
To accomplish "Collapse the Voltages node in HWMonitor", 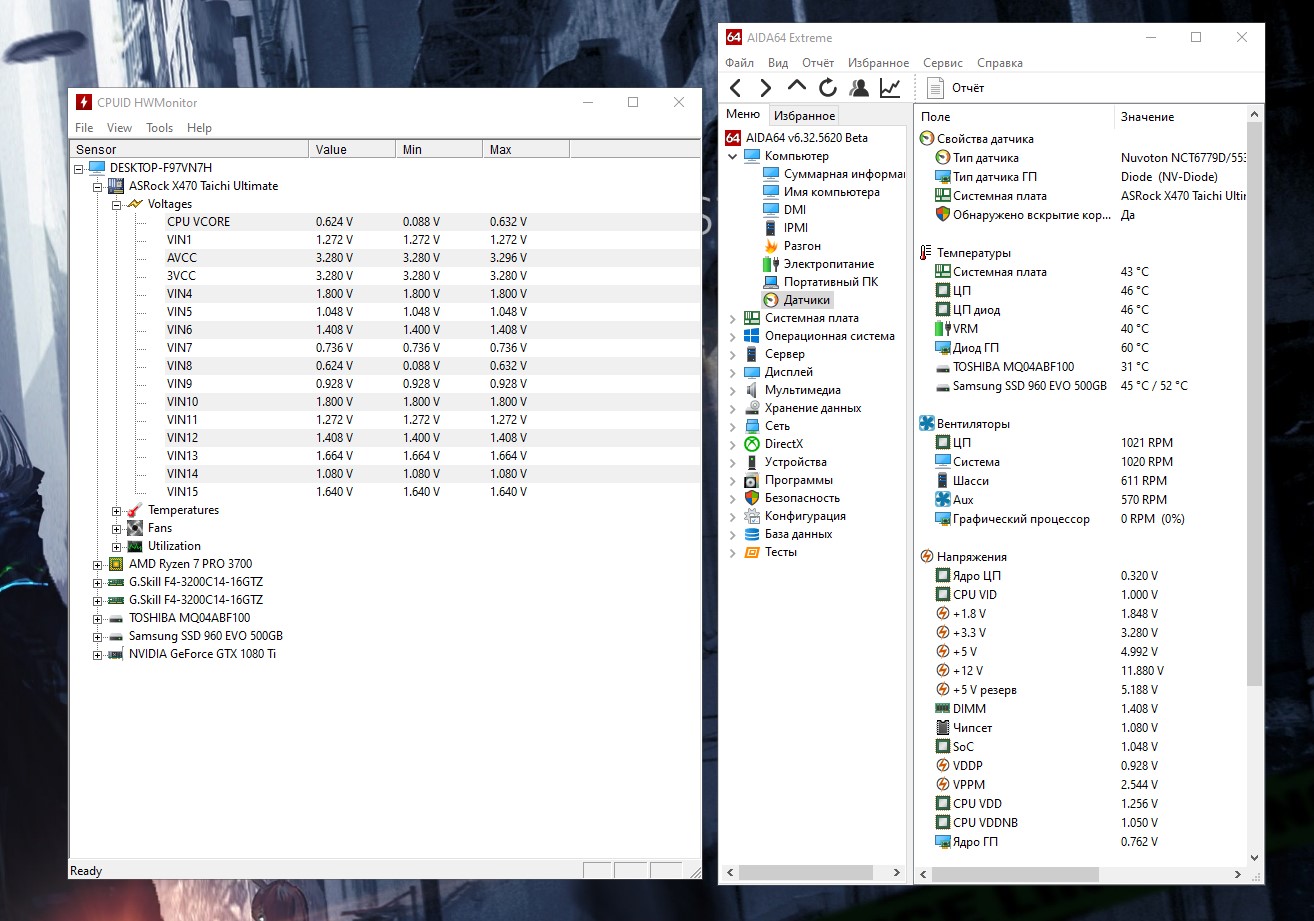I will (x=117, y=204).
